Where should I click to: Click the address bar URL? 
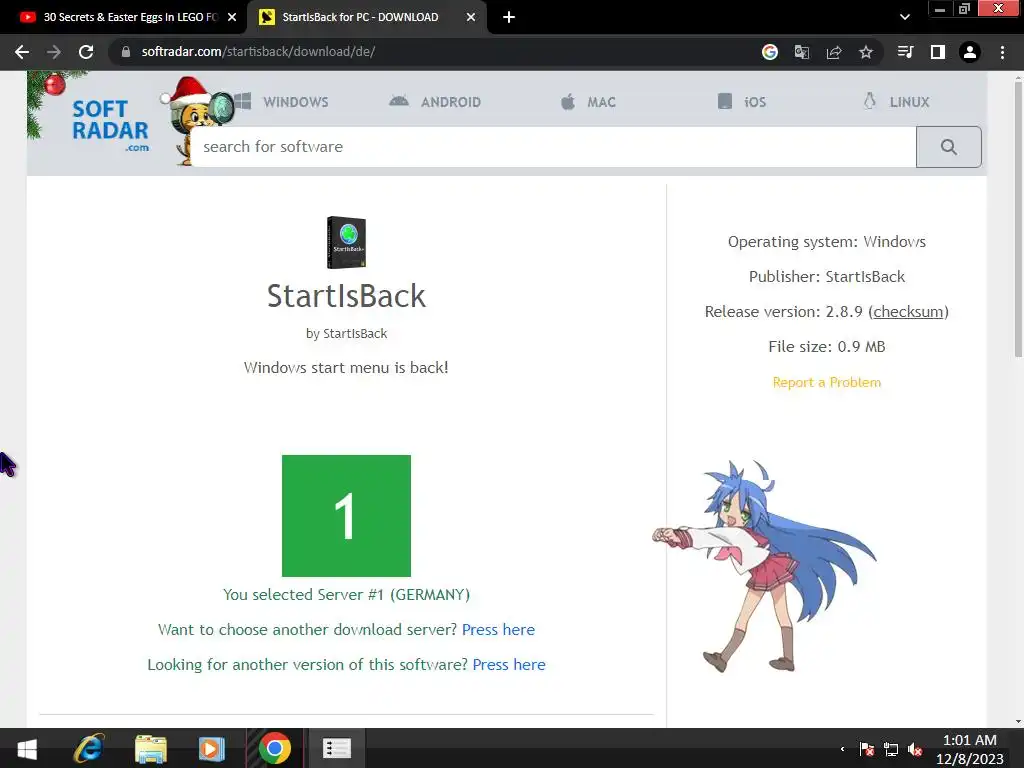(x=258, y=52)
